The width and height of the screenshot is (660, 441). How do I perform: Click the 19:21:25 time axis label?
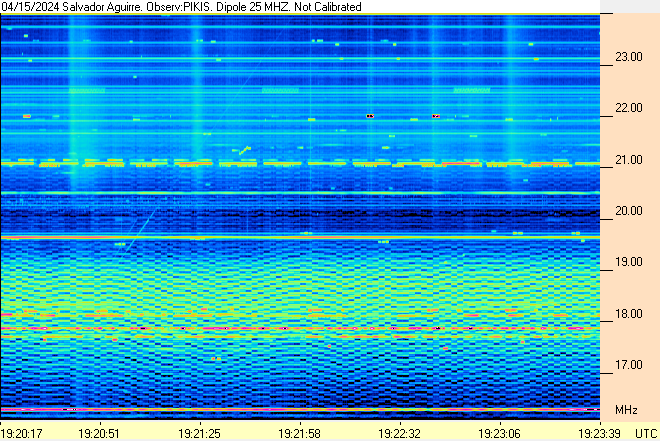coord(199,433)
